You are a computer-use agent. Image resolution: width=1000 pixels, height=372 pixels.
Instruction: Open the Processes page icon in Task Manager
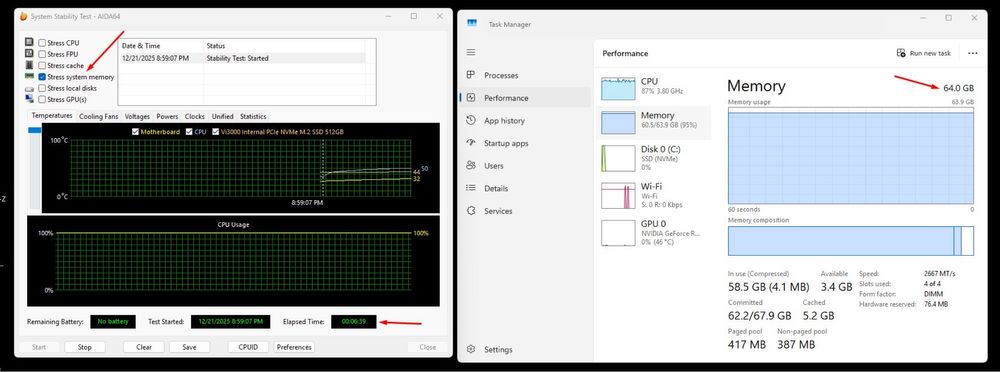point(471,75)
